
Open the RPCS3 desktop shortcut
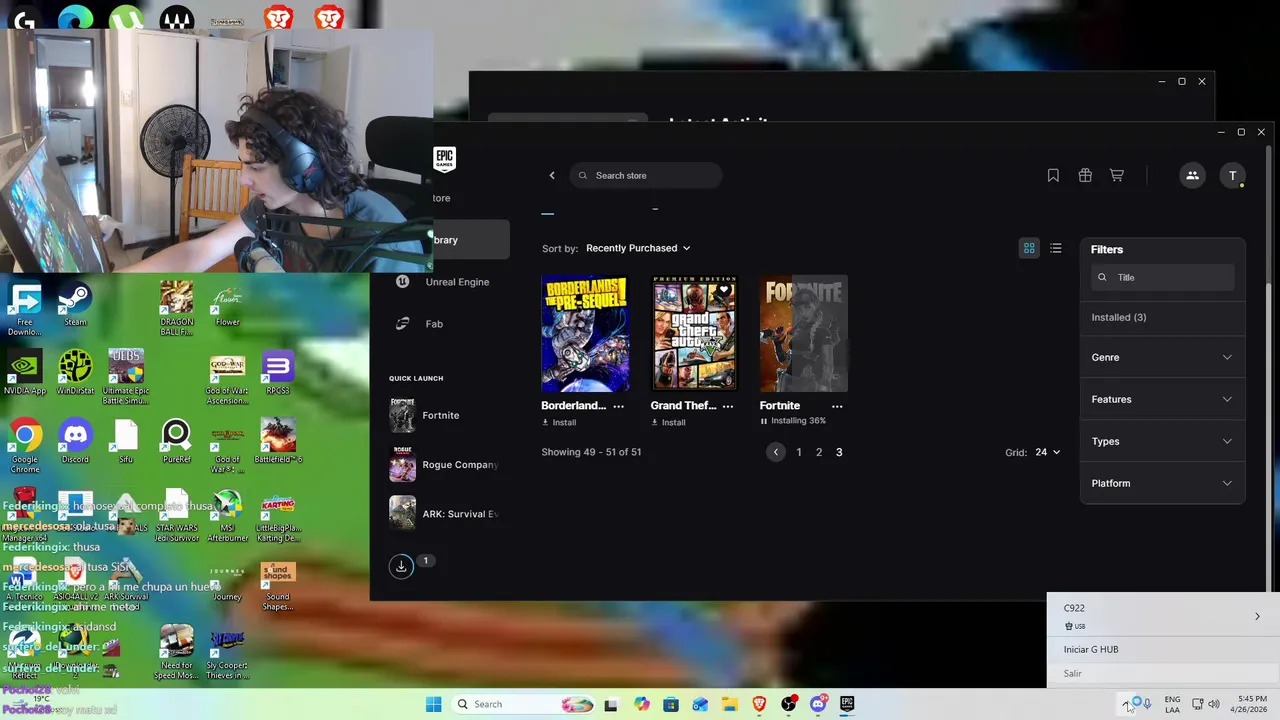[277, 373]
